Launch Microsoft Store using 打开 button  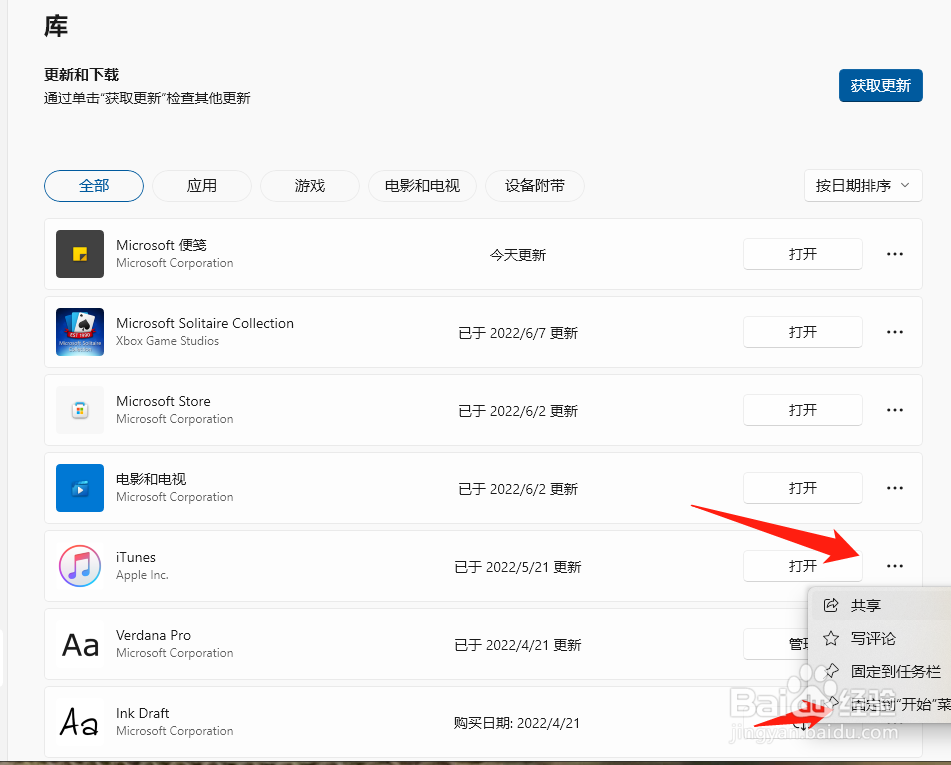coord(802,410)
